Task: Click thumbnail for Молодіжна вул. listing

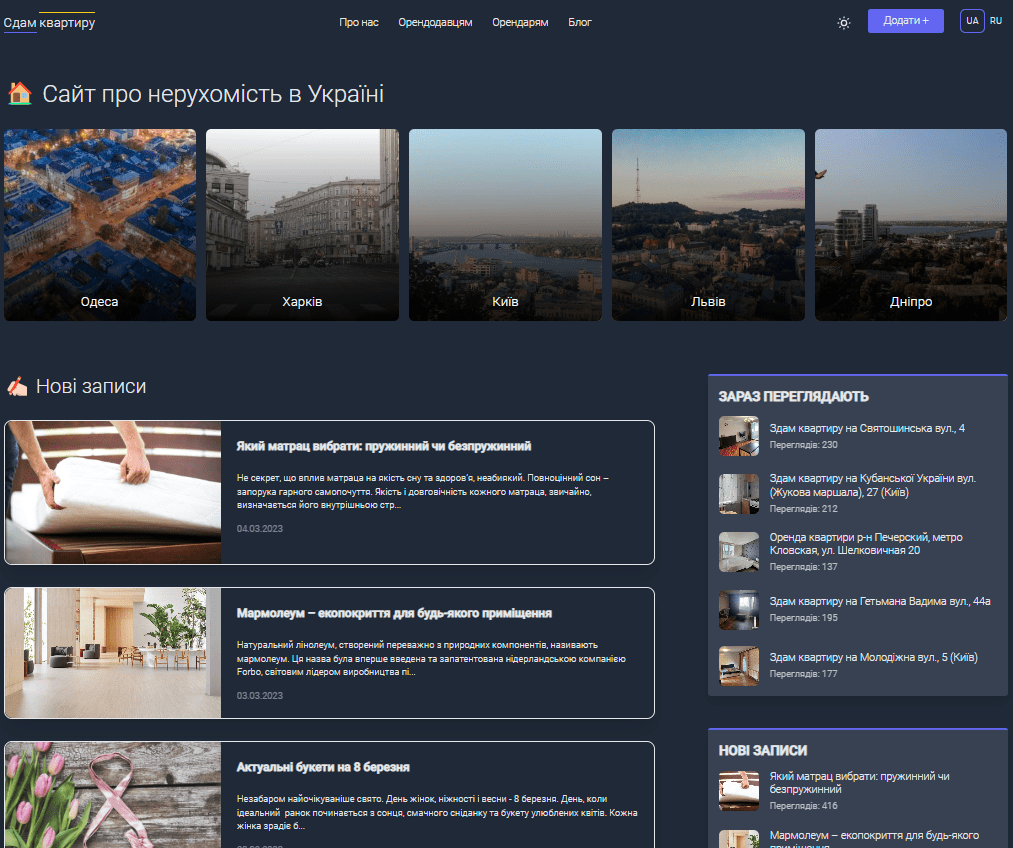Action: point(738,666)
